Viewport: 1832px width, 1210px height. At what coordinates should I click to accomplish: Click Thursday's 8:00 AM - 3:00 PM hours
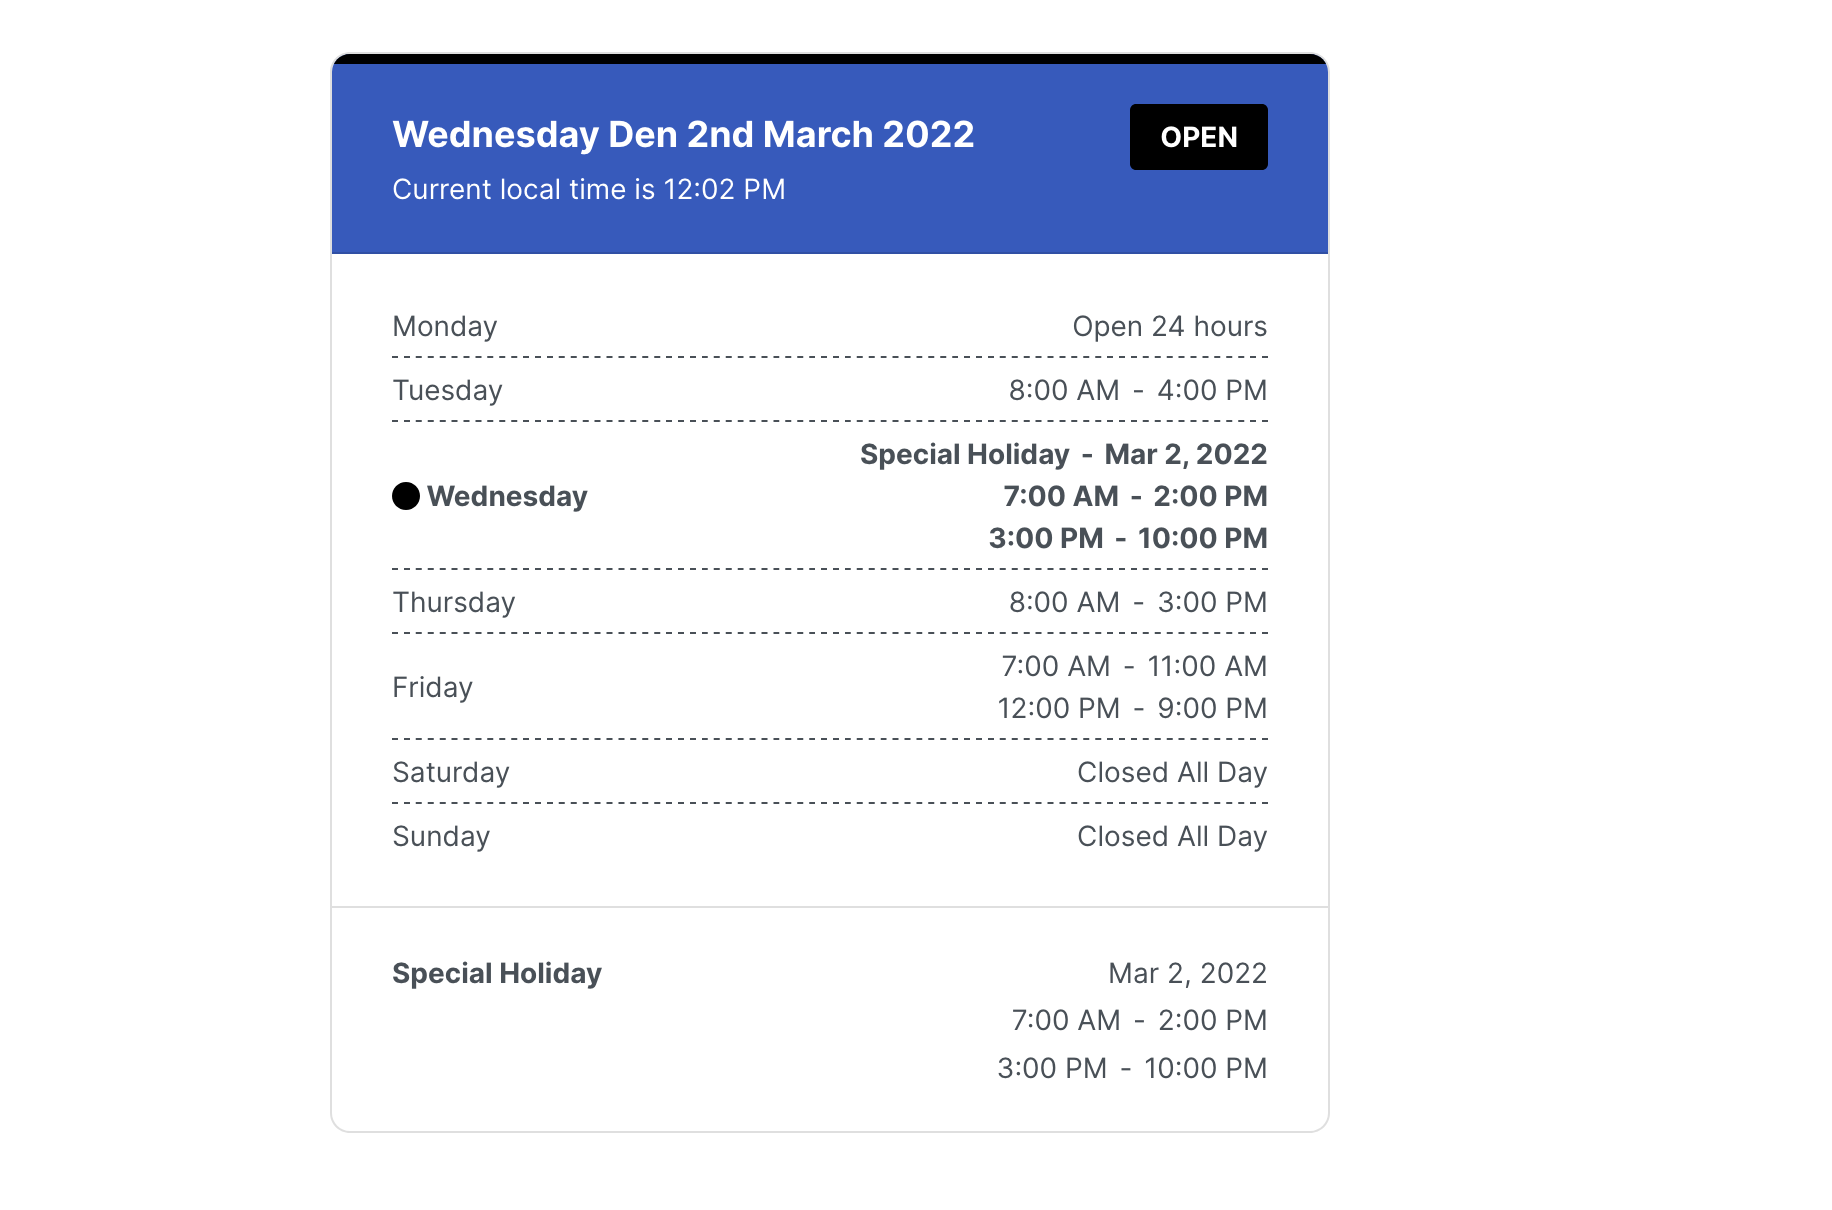coord(1138,602)
